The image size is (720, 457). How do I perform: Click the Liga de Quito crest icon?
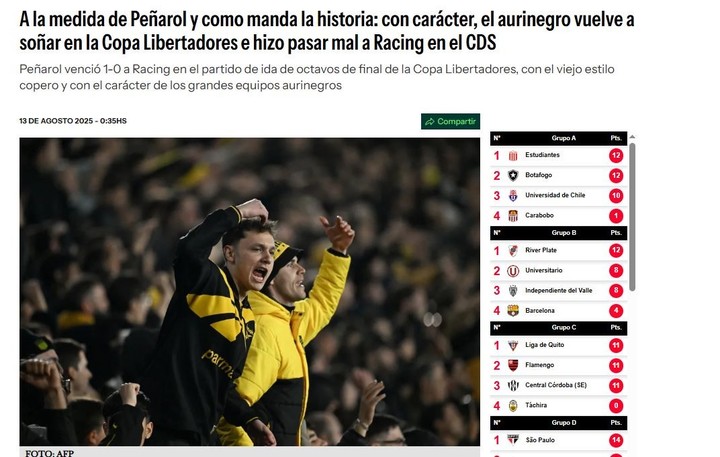coord(513,345)
